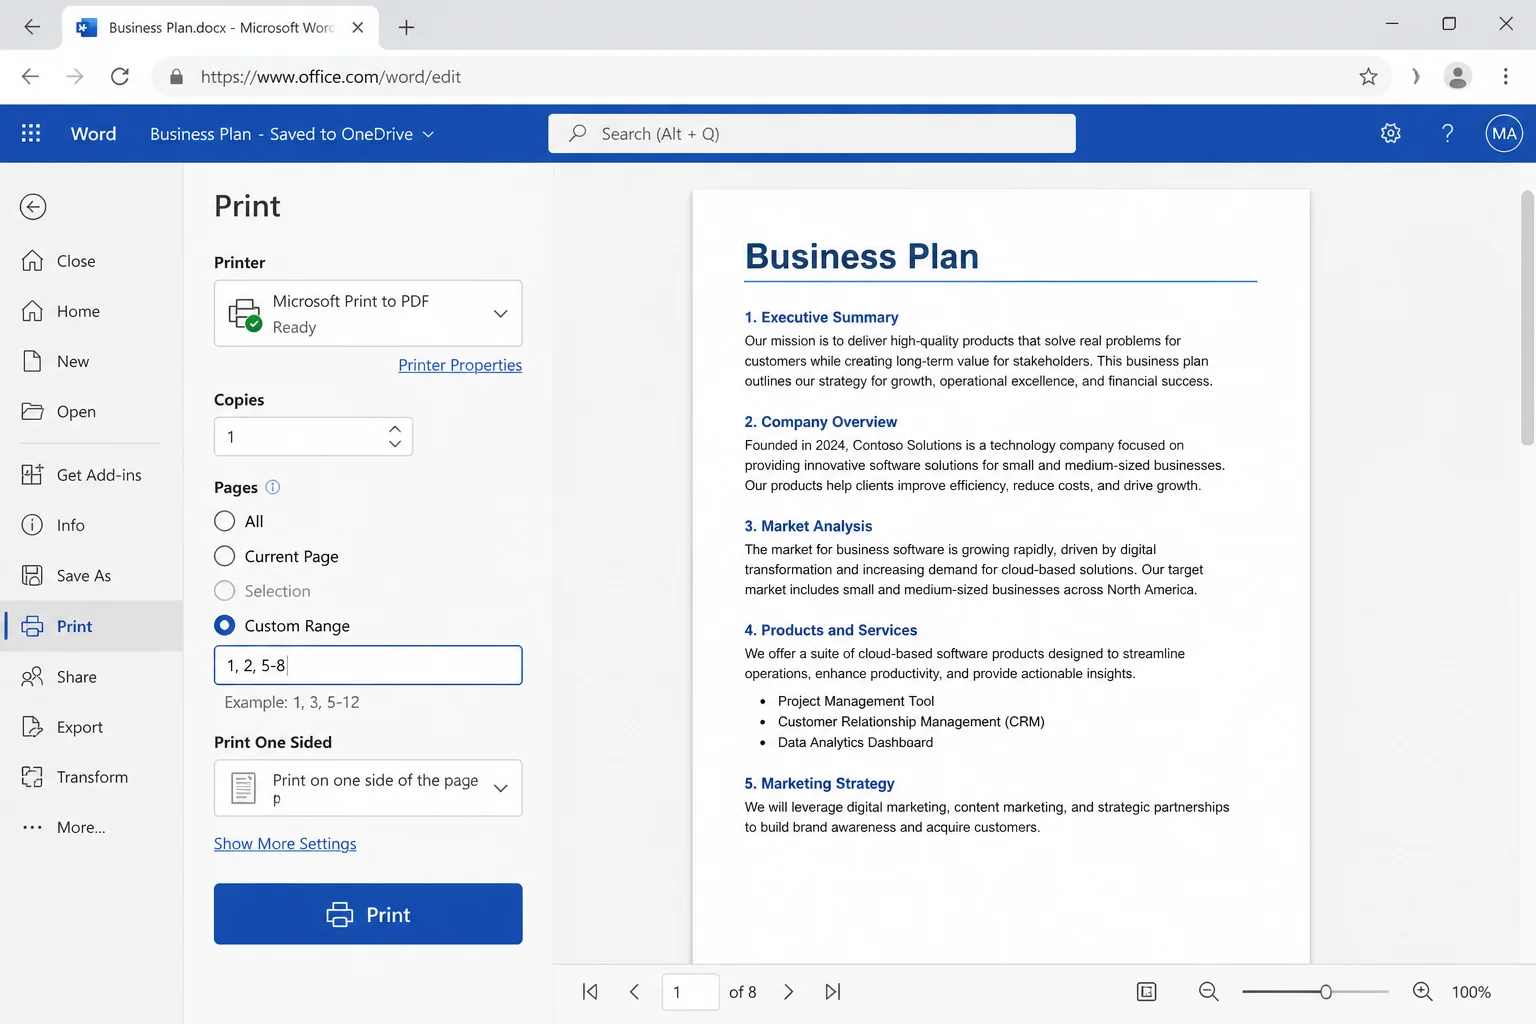This screenshot has width=1536, height=1024.
Task: Decrease the copies count
Action: [395, 444]
